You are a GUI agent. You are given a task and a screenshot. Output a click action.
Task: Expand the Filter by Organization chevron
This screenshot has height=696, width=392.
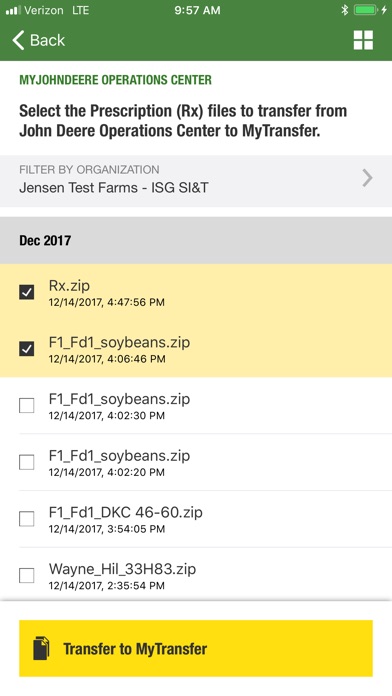click(368, 178)
